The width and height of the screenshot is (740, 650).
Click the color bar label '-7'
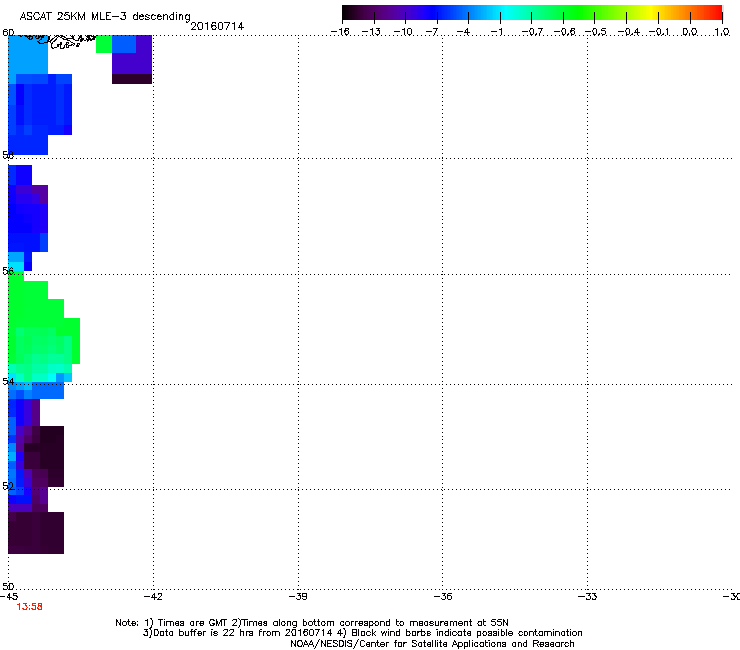pyautogui.click(x=432, y=32)
